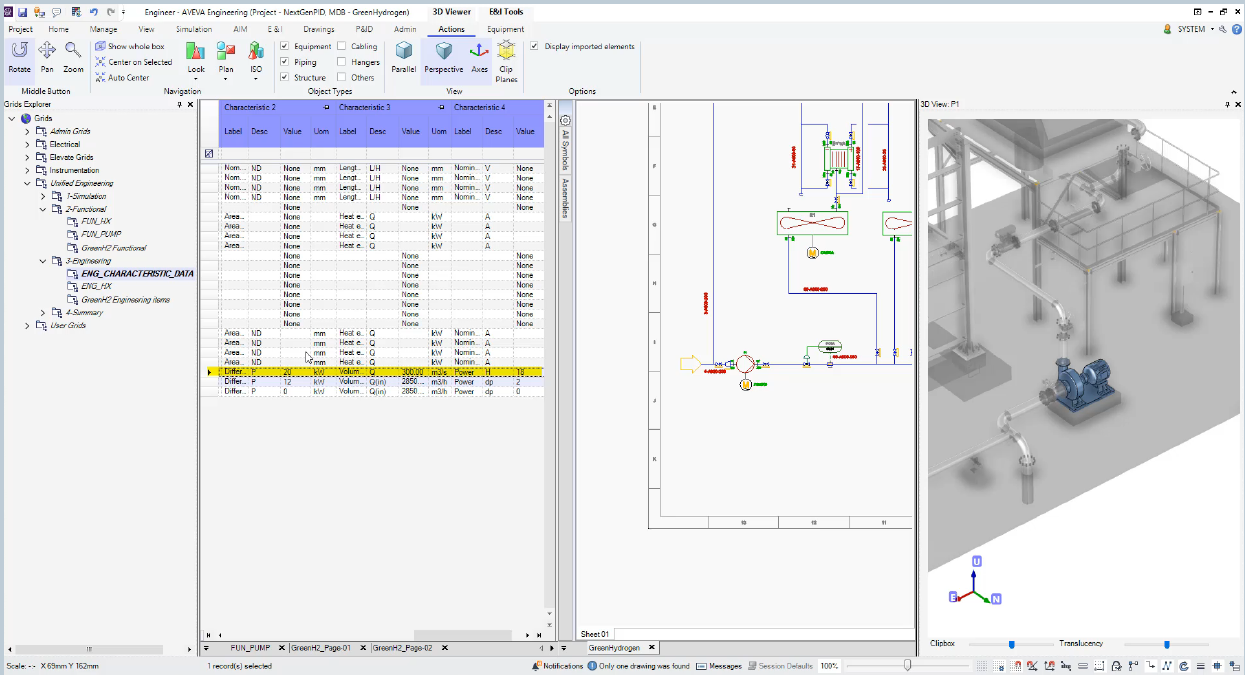Switch the view to Parallel projection
Screen dimensions: 1245x675
coord(404,57)
